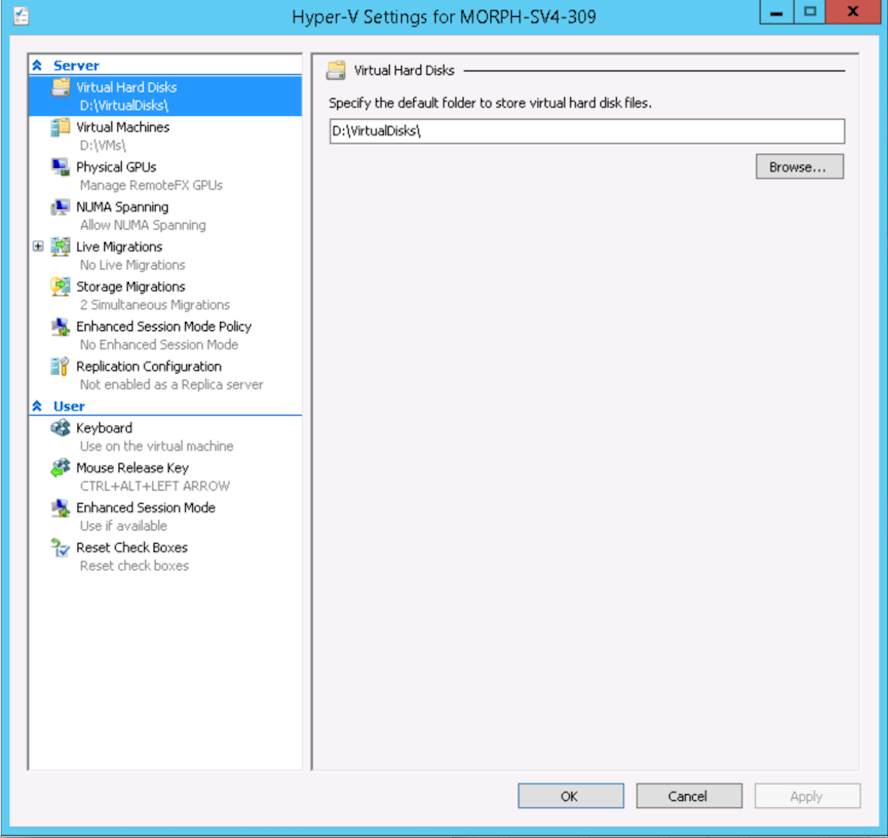Confirm settings with the OK button

570,796
